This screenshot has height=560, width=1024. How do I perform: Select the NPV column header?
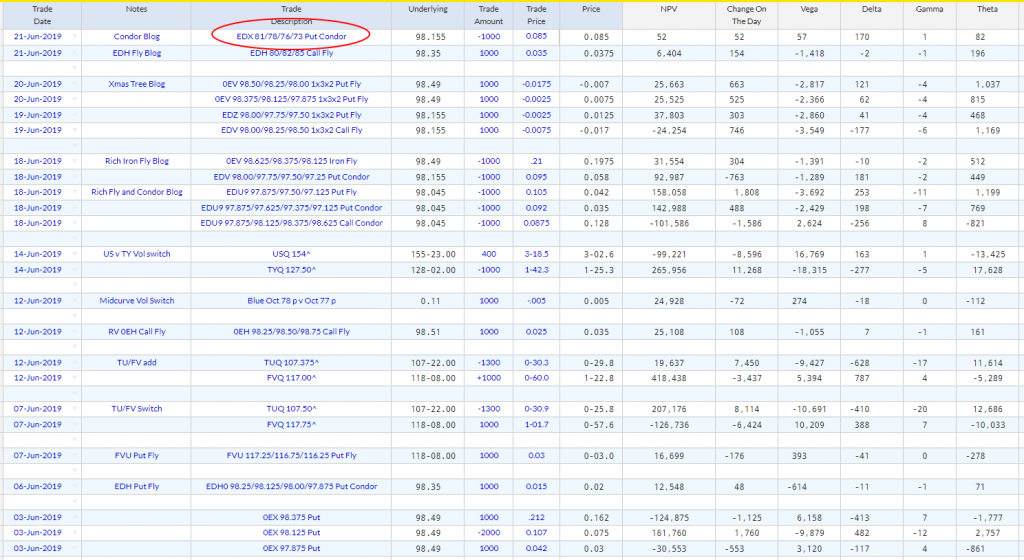(x=669, y=15)
